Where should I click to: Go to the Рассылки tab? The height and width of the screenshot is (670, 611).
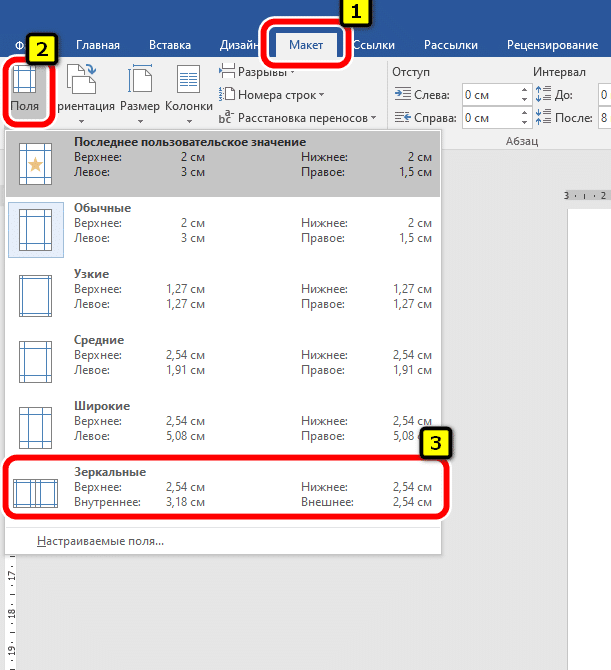[x=450, y=45]
